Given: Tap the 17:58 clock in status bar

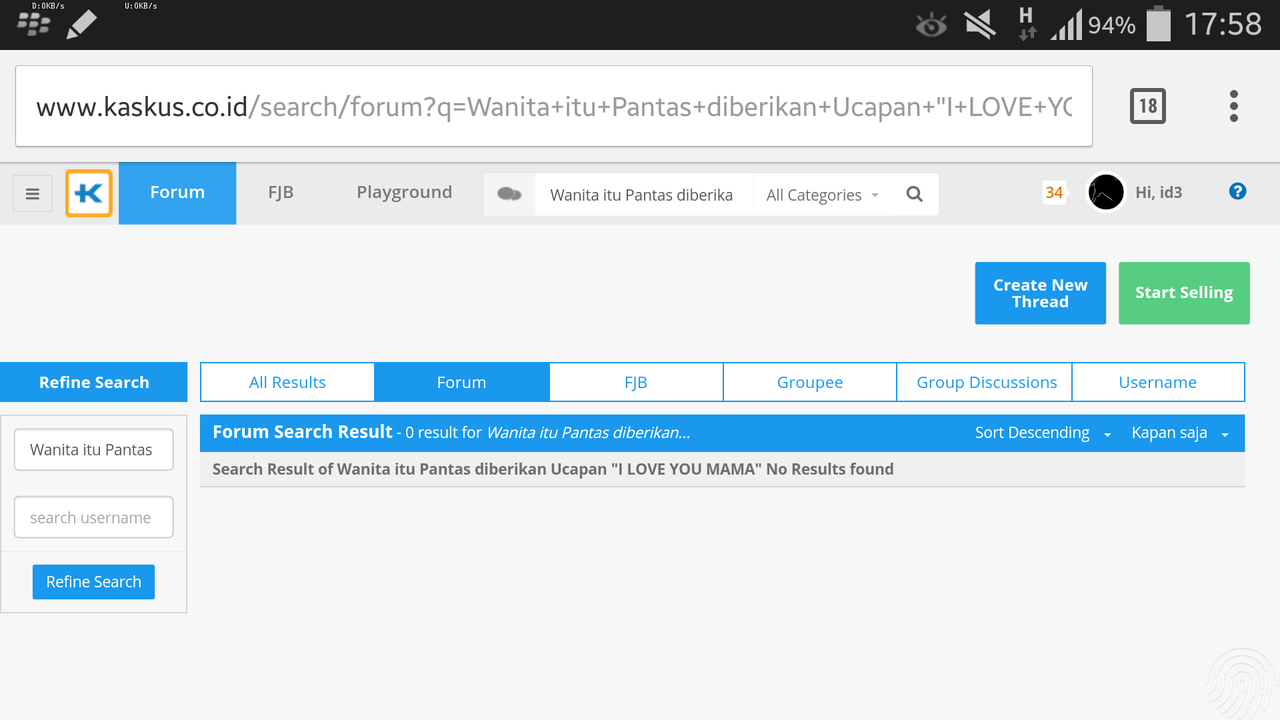Looking at the screenshot, I should (x=1222, y=25).
